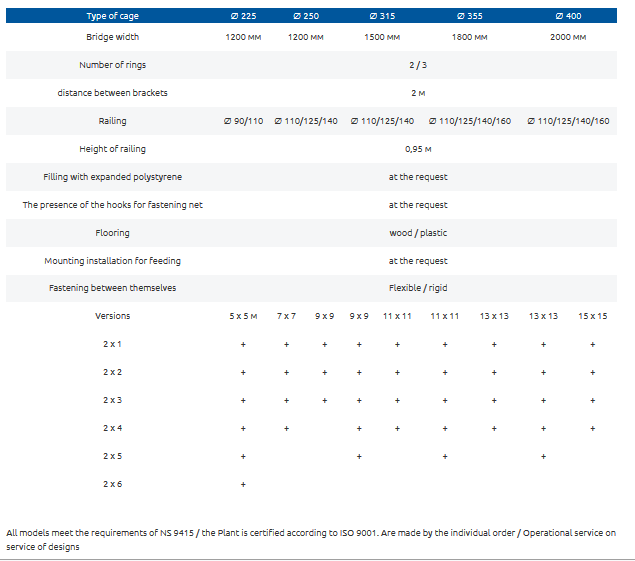Select the 'wood / plastic' flooring value

418,233
